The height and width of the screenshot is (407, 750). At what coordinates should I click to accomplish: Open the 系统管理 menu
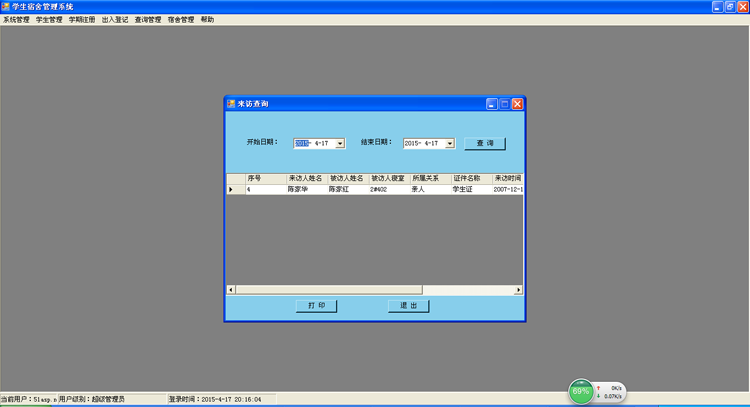point(16,20)
